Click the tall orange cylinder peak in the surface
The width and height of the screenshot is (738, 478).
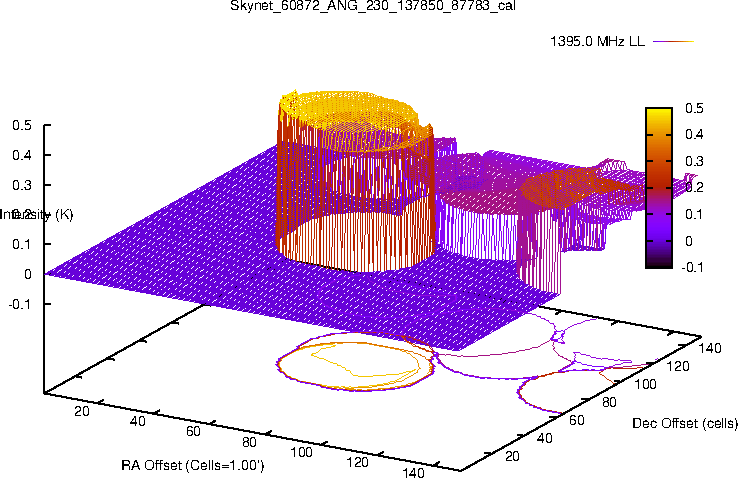[355, 181]
